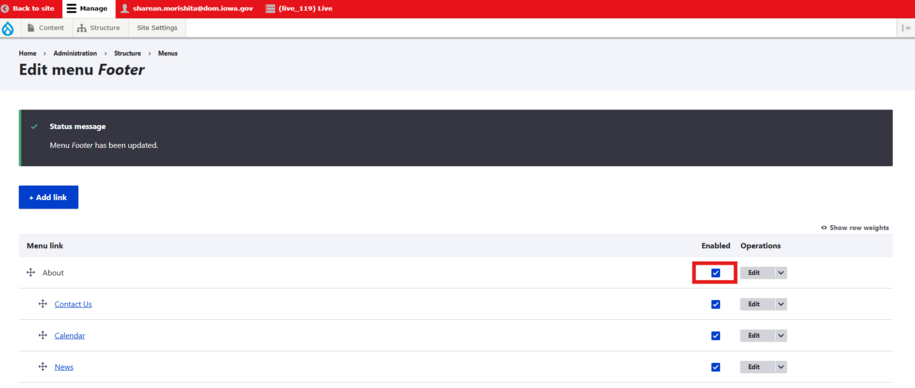The width and height of the screenshot is (915, 388).
Task: Collapse the toolbar with the right-edge arrow icon
Action: (906, 28)
